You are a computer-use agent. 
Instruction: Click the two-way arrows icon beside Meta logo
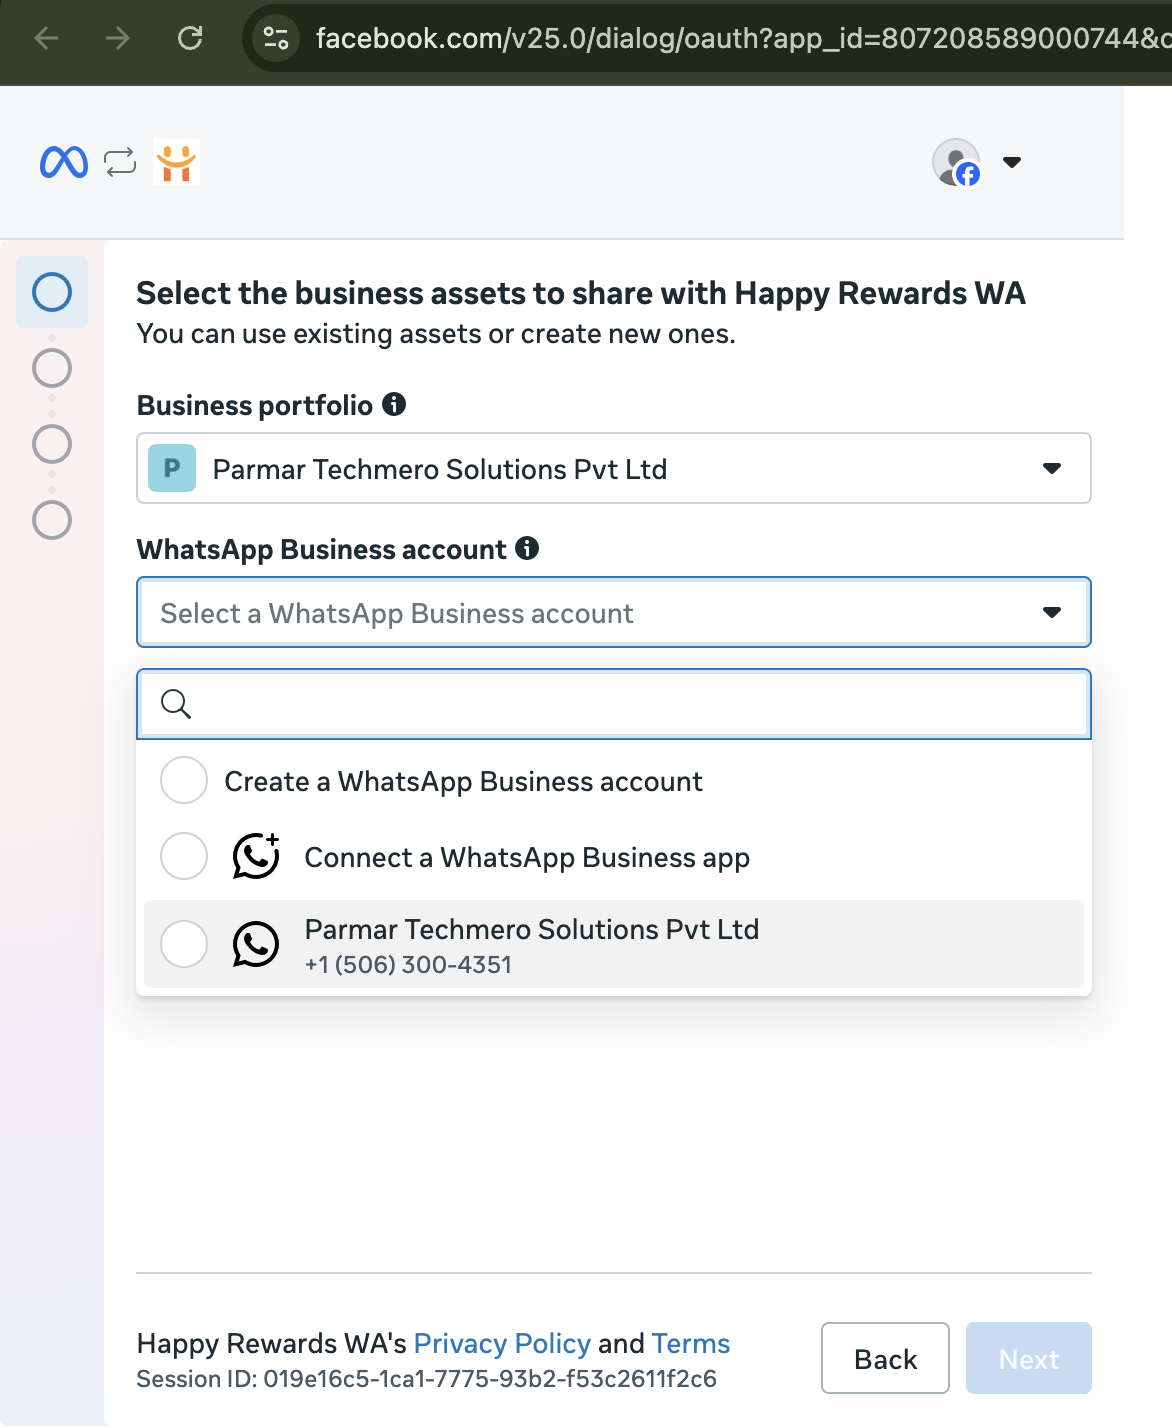(x=120, y=162)
